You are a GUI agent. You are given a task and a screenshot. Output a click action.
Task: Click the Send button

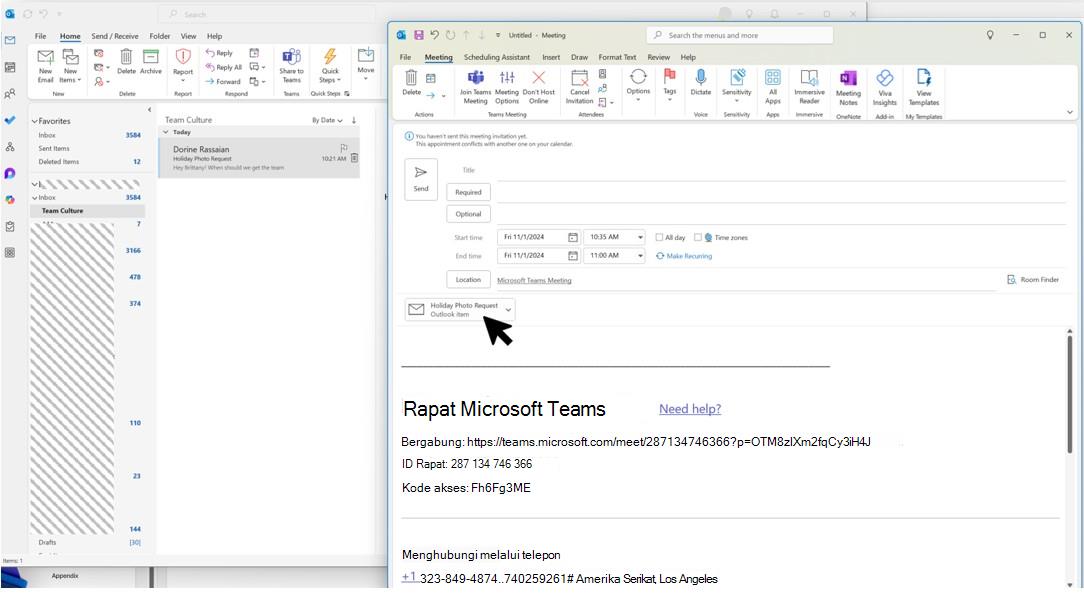(421, 179)
